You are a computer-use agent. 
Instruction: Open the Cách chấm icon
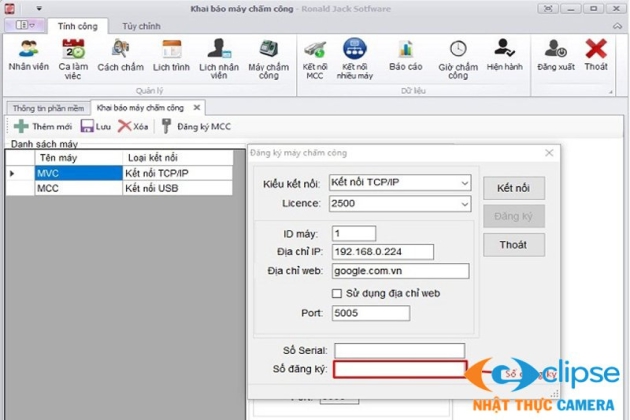(x=121, y=55)
